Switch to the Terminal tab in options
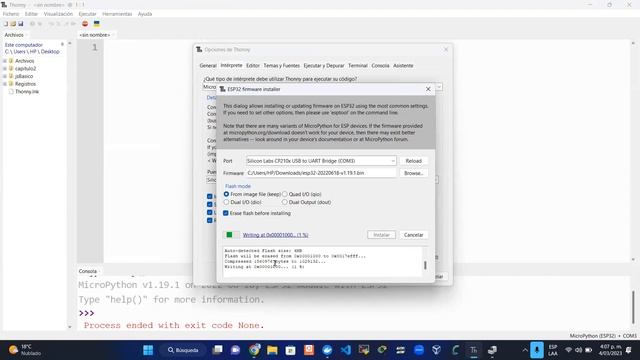This screenshot has width=640, height=360. tap(358, 66)
